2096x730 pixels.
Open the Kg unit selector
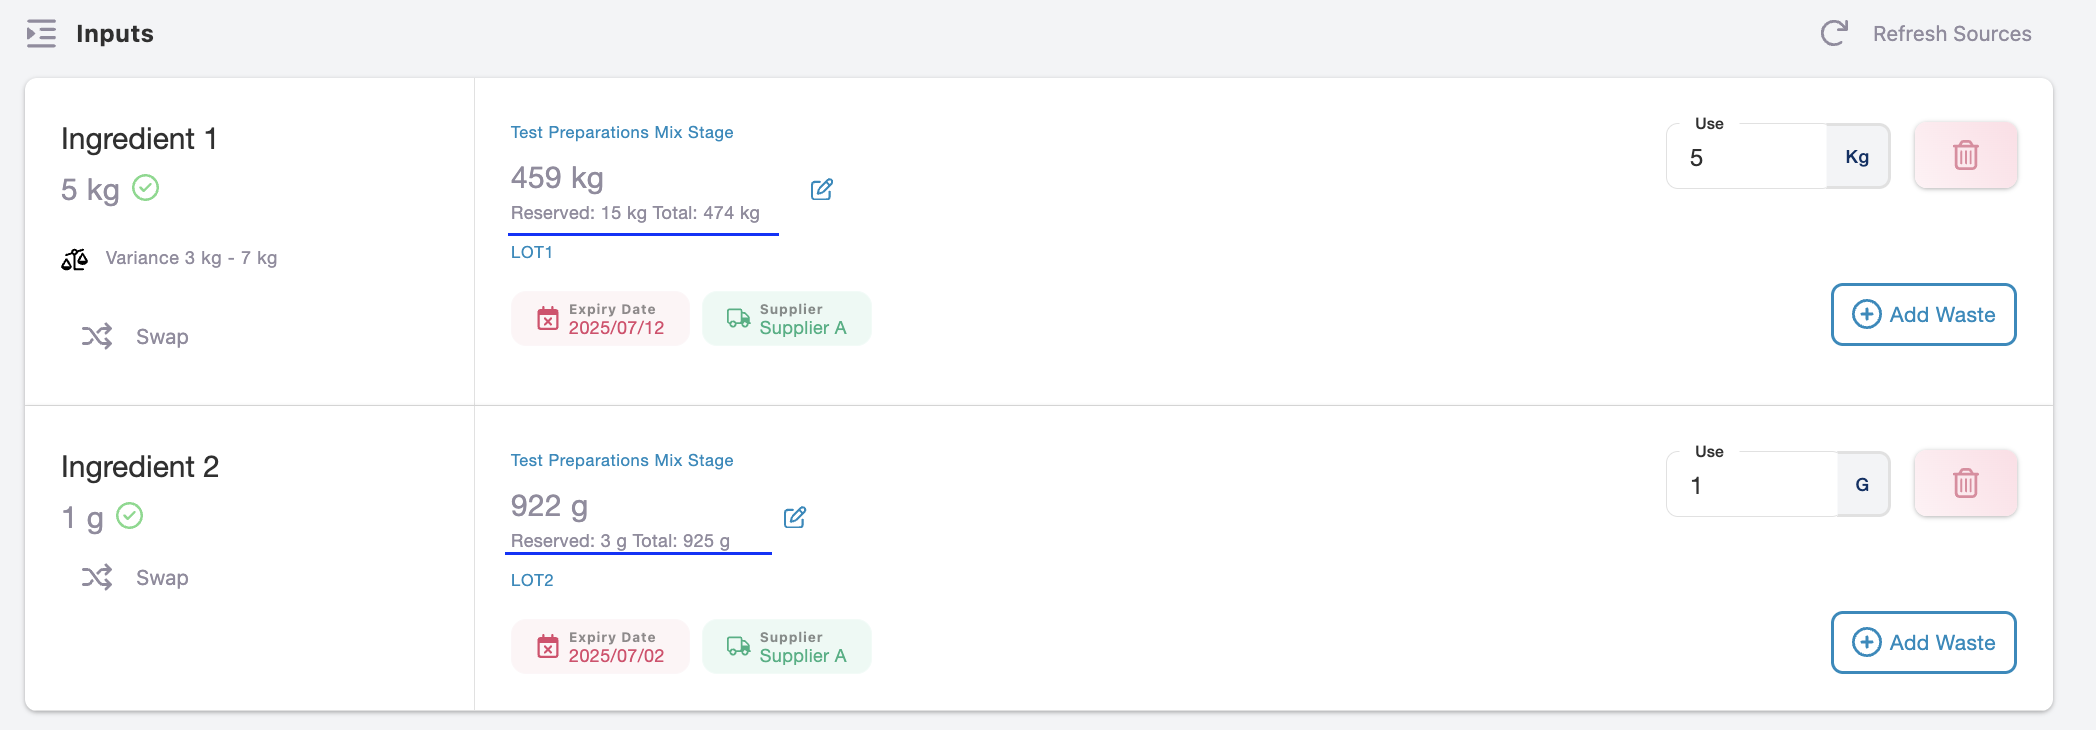pyautogui.click(x=1857, y=157)
